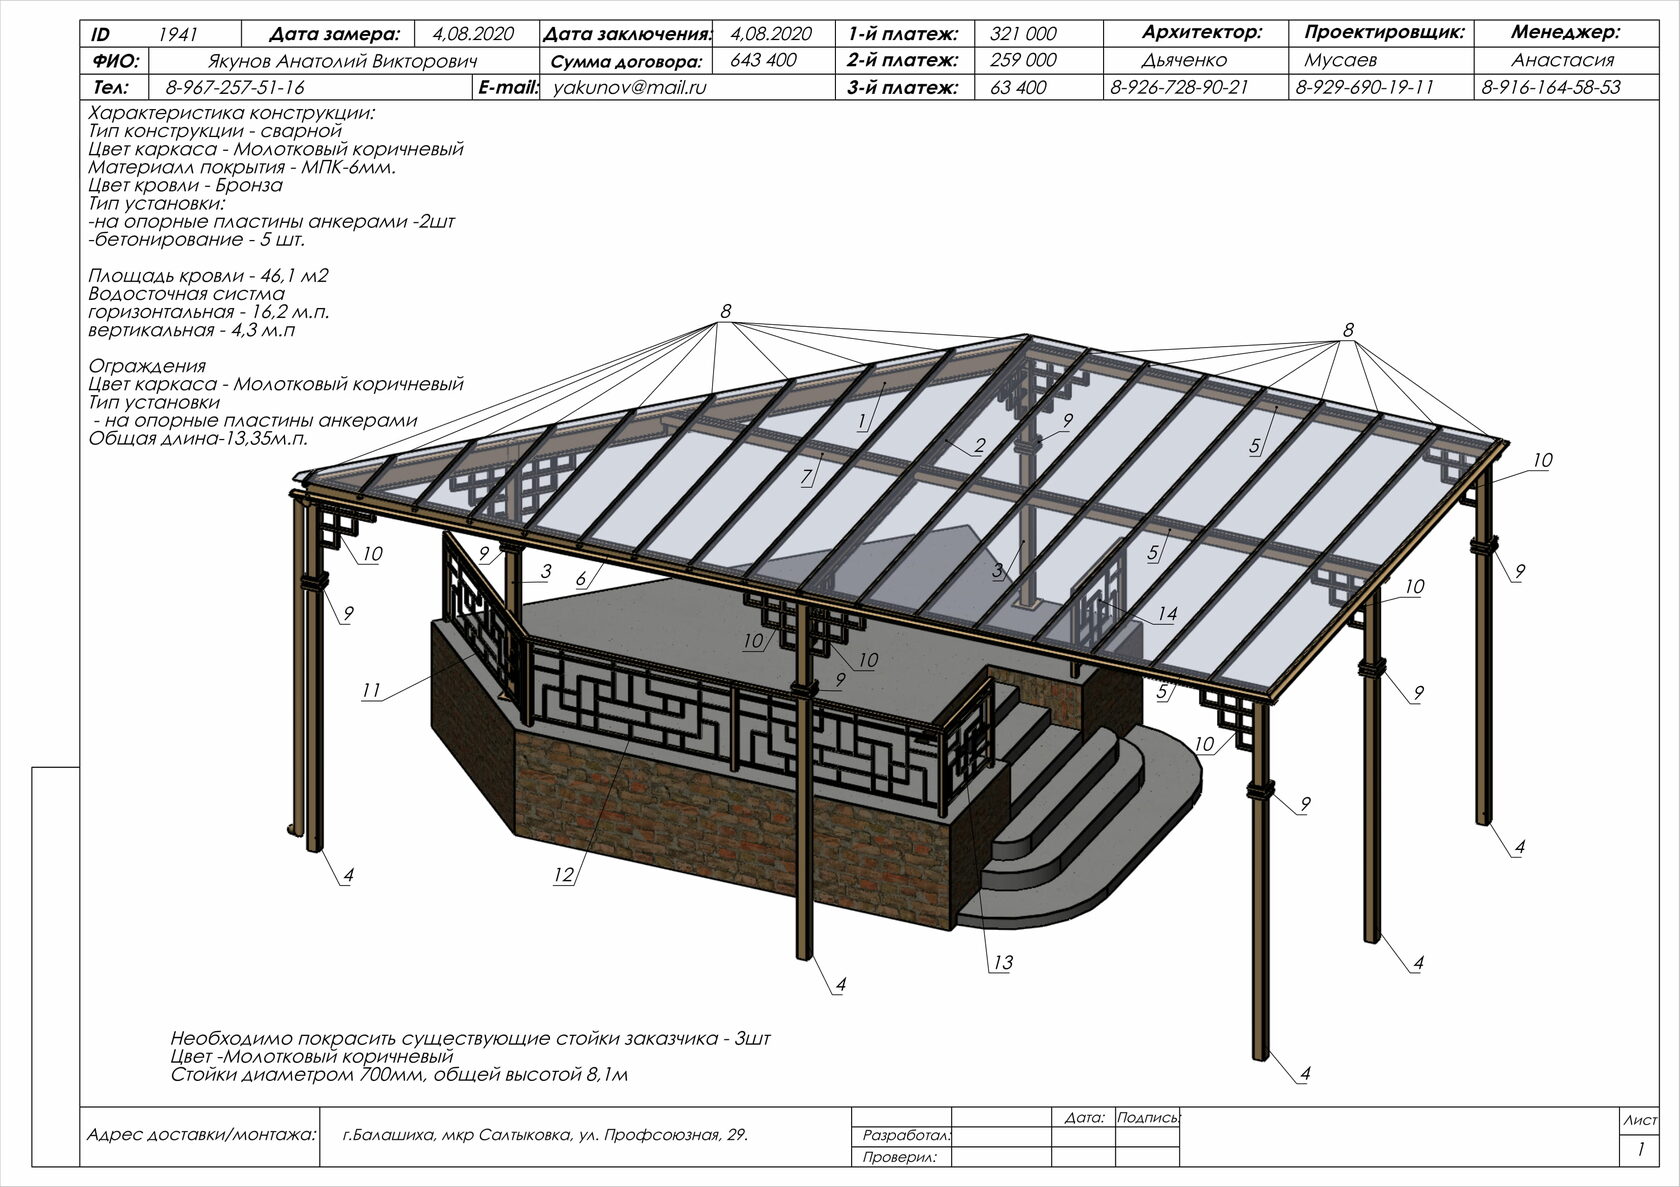Select the designer name 'Мусаев'
The width and height of the screenshot is (1680, 1187).
(x=1340, y=60)
